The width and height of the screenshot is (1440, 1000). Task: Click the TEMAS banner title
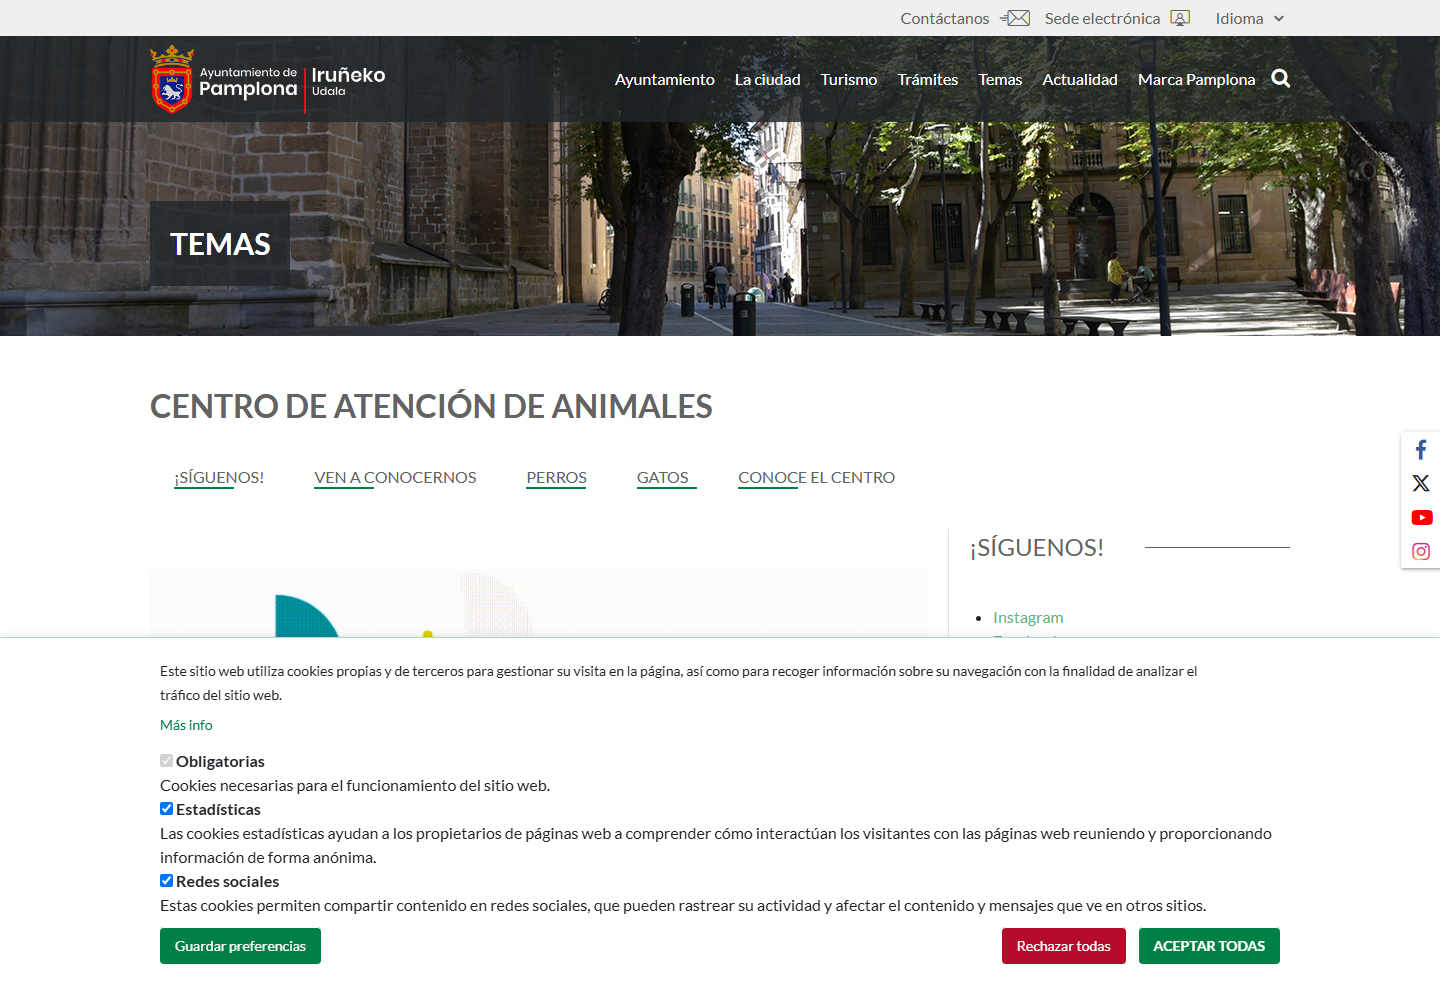(x=220, y=244)
